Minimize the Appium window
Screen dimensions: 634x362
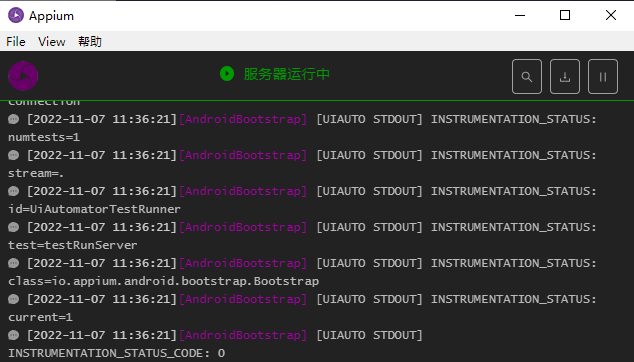[x=520, y=15]
